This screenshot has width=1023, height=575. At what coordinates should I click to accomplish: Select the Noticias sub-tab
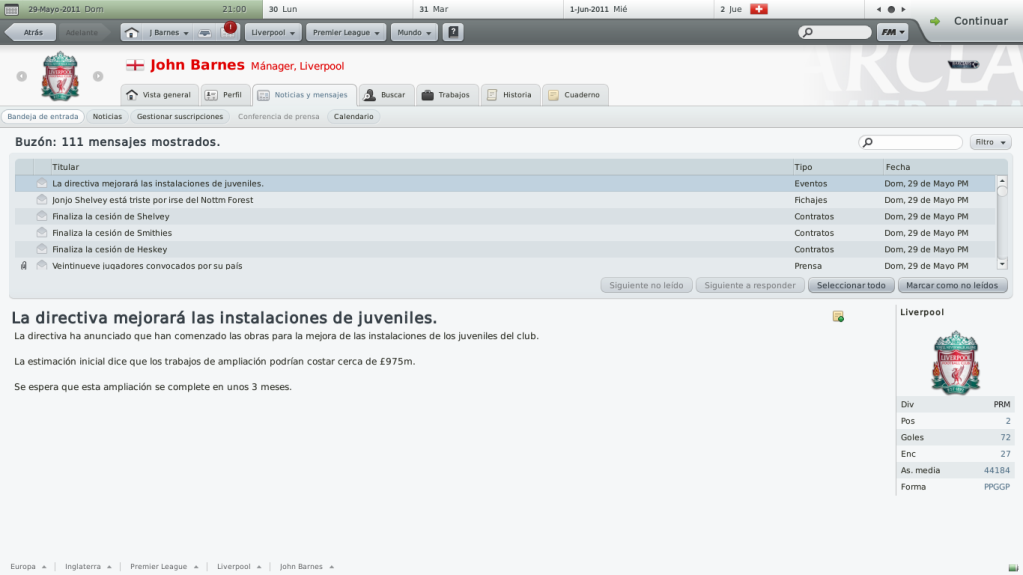click(107, 116)
